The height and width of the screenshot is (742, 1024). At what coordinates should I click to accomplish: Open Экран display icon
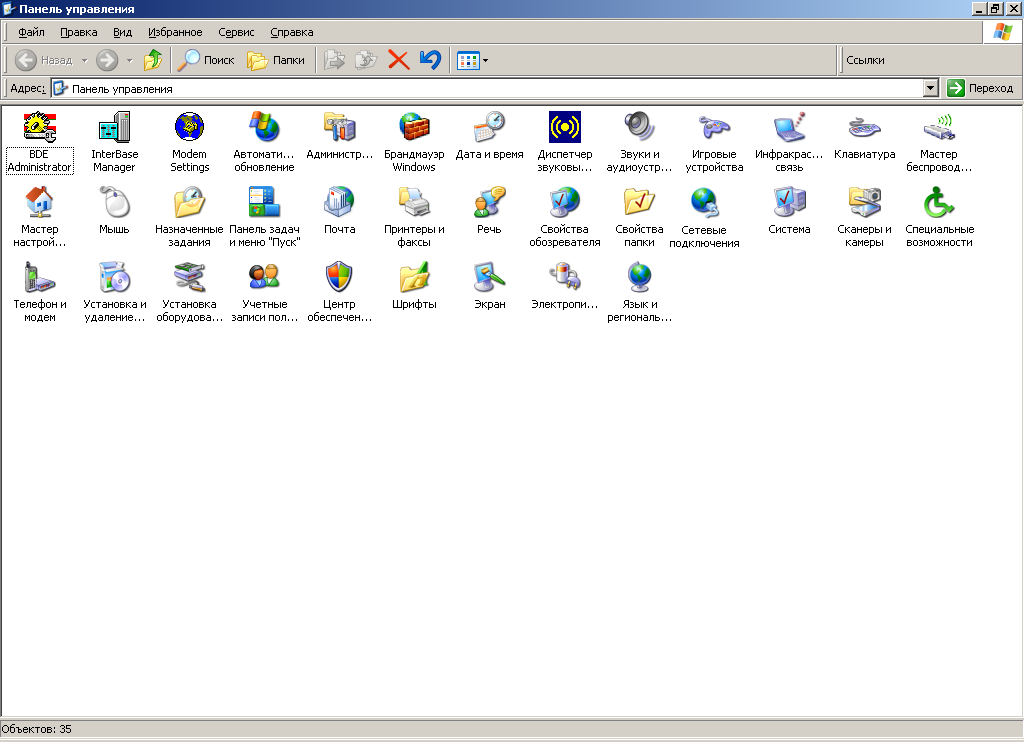point(489,277)
